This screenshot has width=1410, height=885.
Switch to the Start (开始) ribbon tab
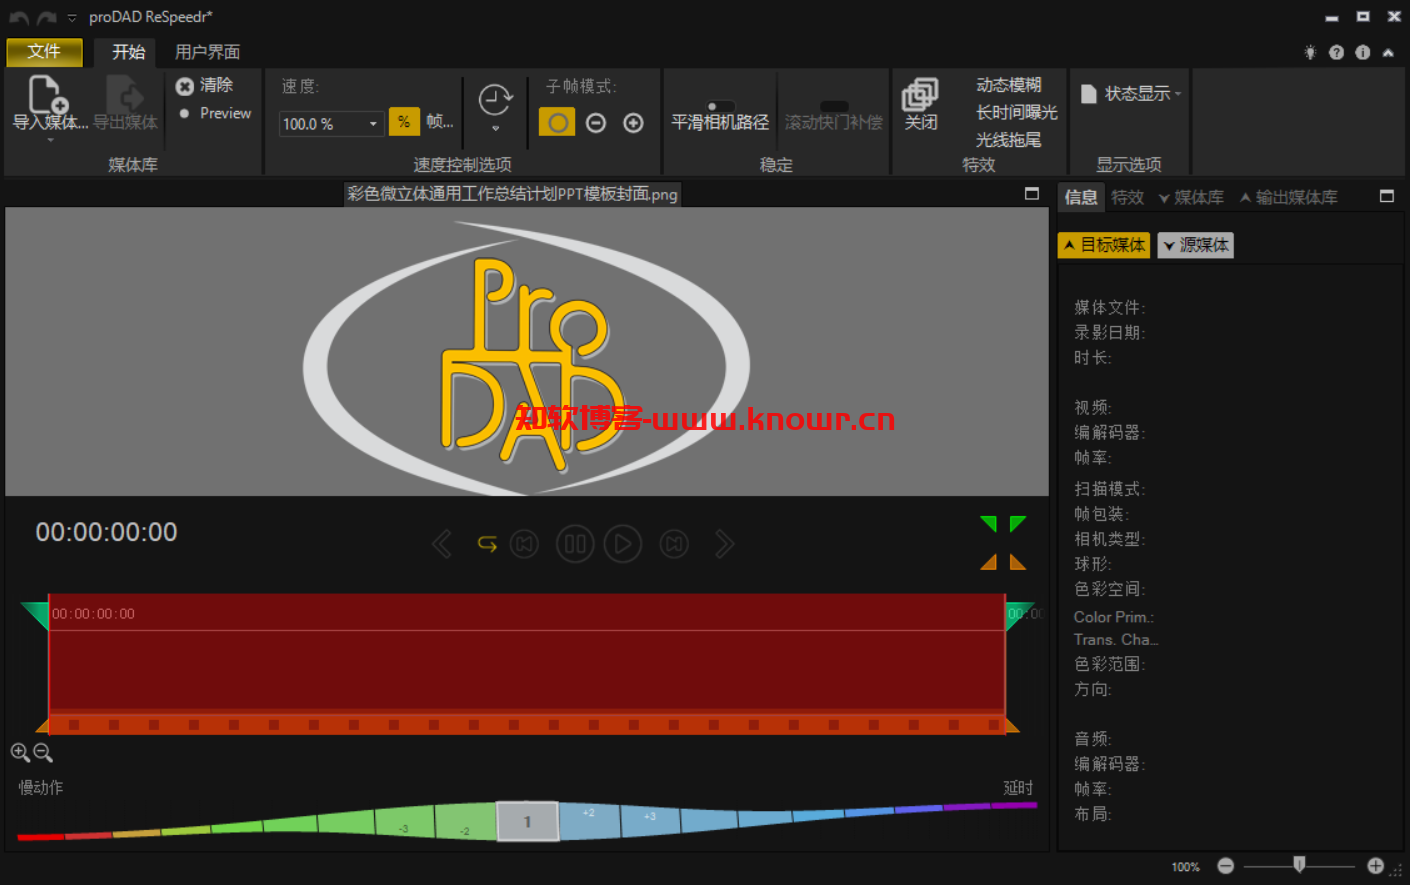(x=128, y=52)
